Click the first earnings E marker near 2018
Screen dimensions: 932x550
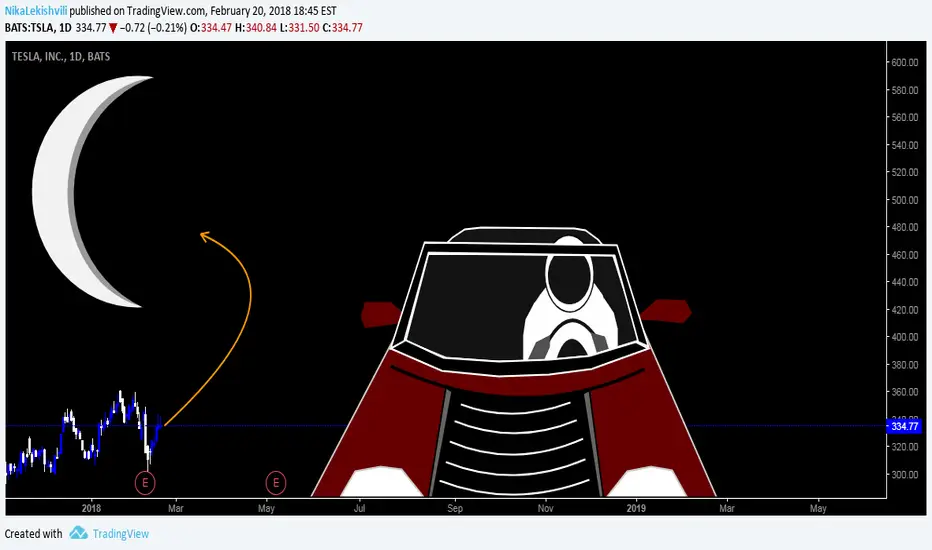[145, 483]
